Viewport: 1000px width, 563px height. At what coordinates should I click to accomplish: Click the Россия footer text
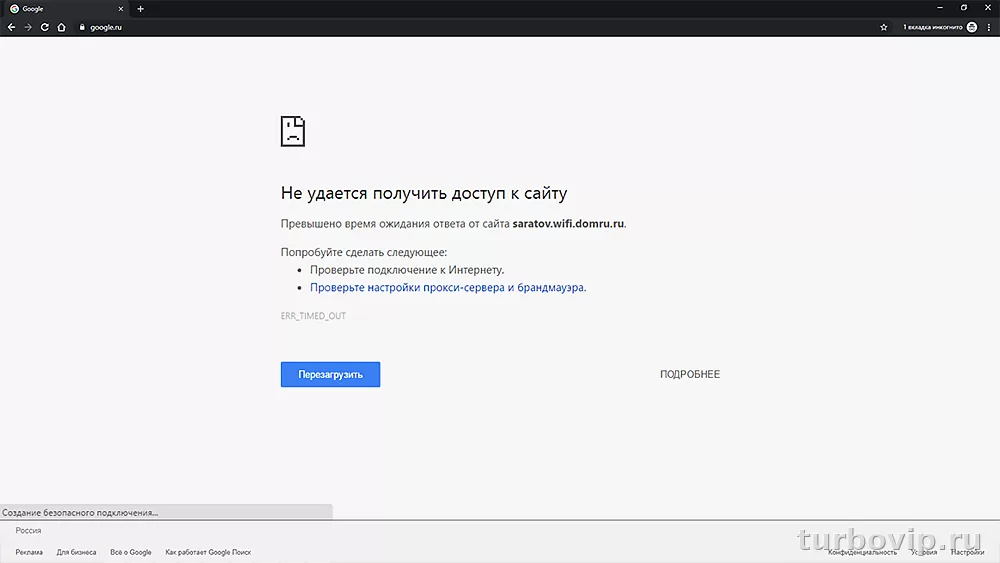(x=28, y=530)
